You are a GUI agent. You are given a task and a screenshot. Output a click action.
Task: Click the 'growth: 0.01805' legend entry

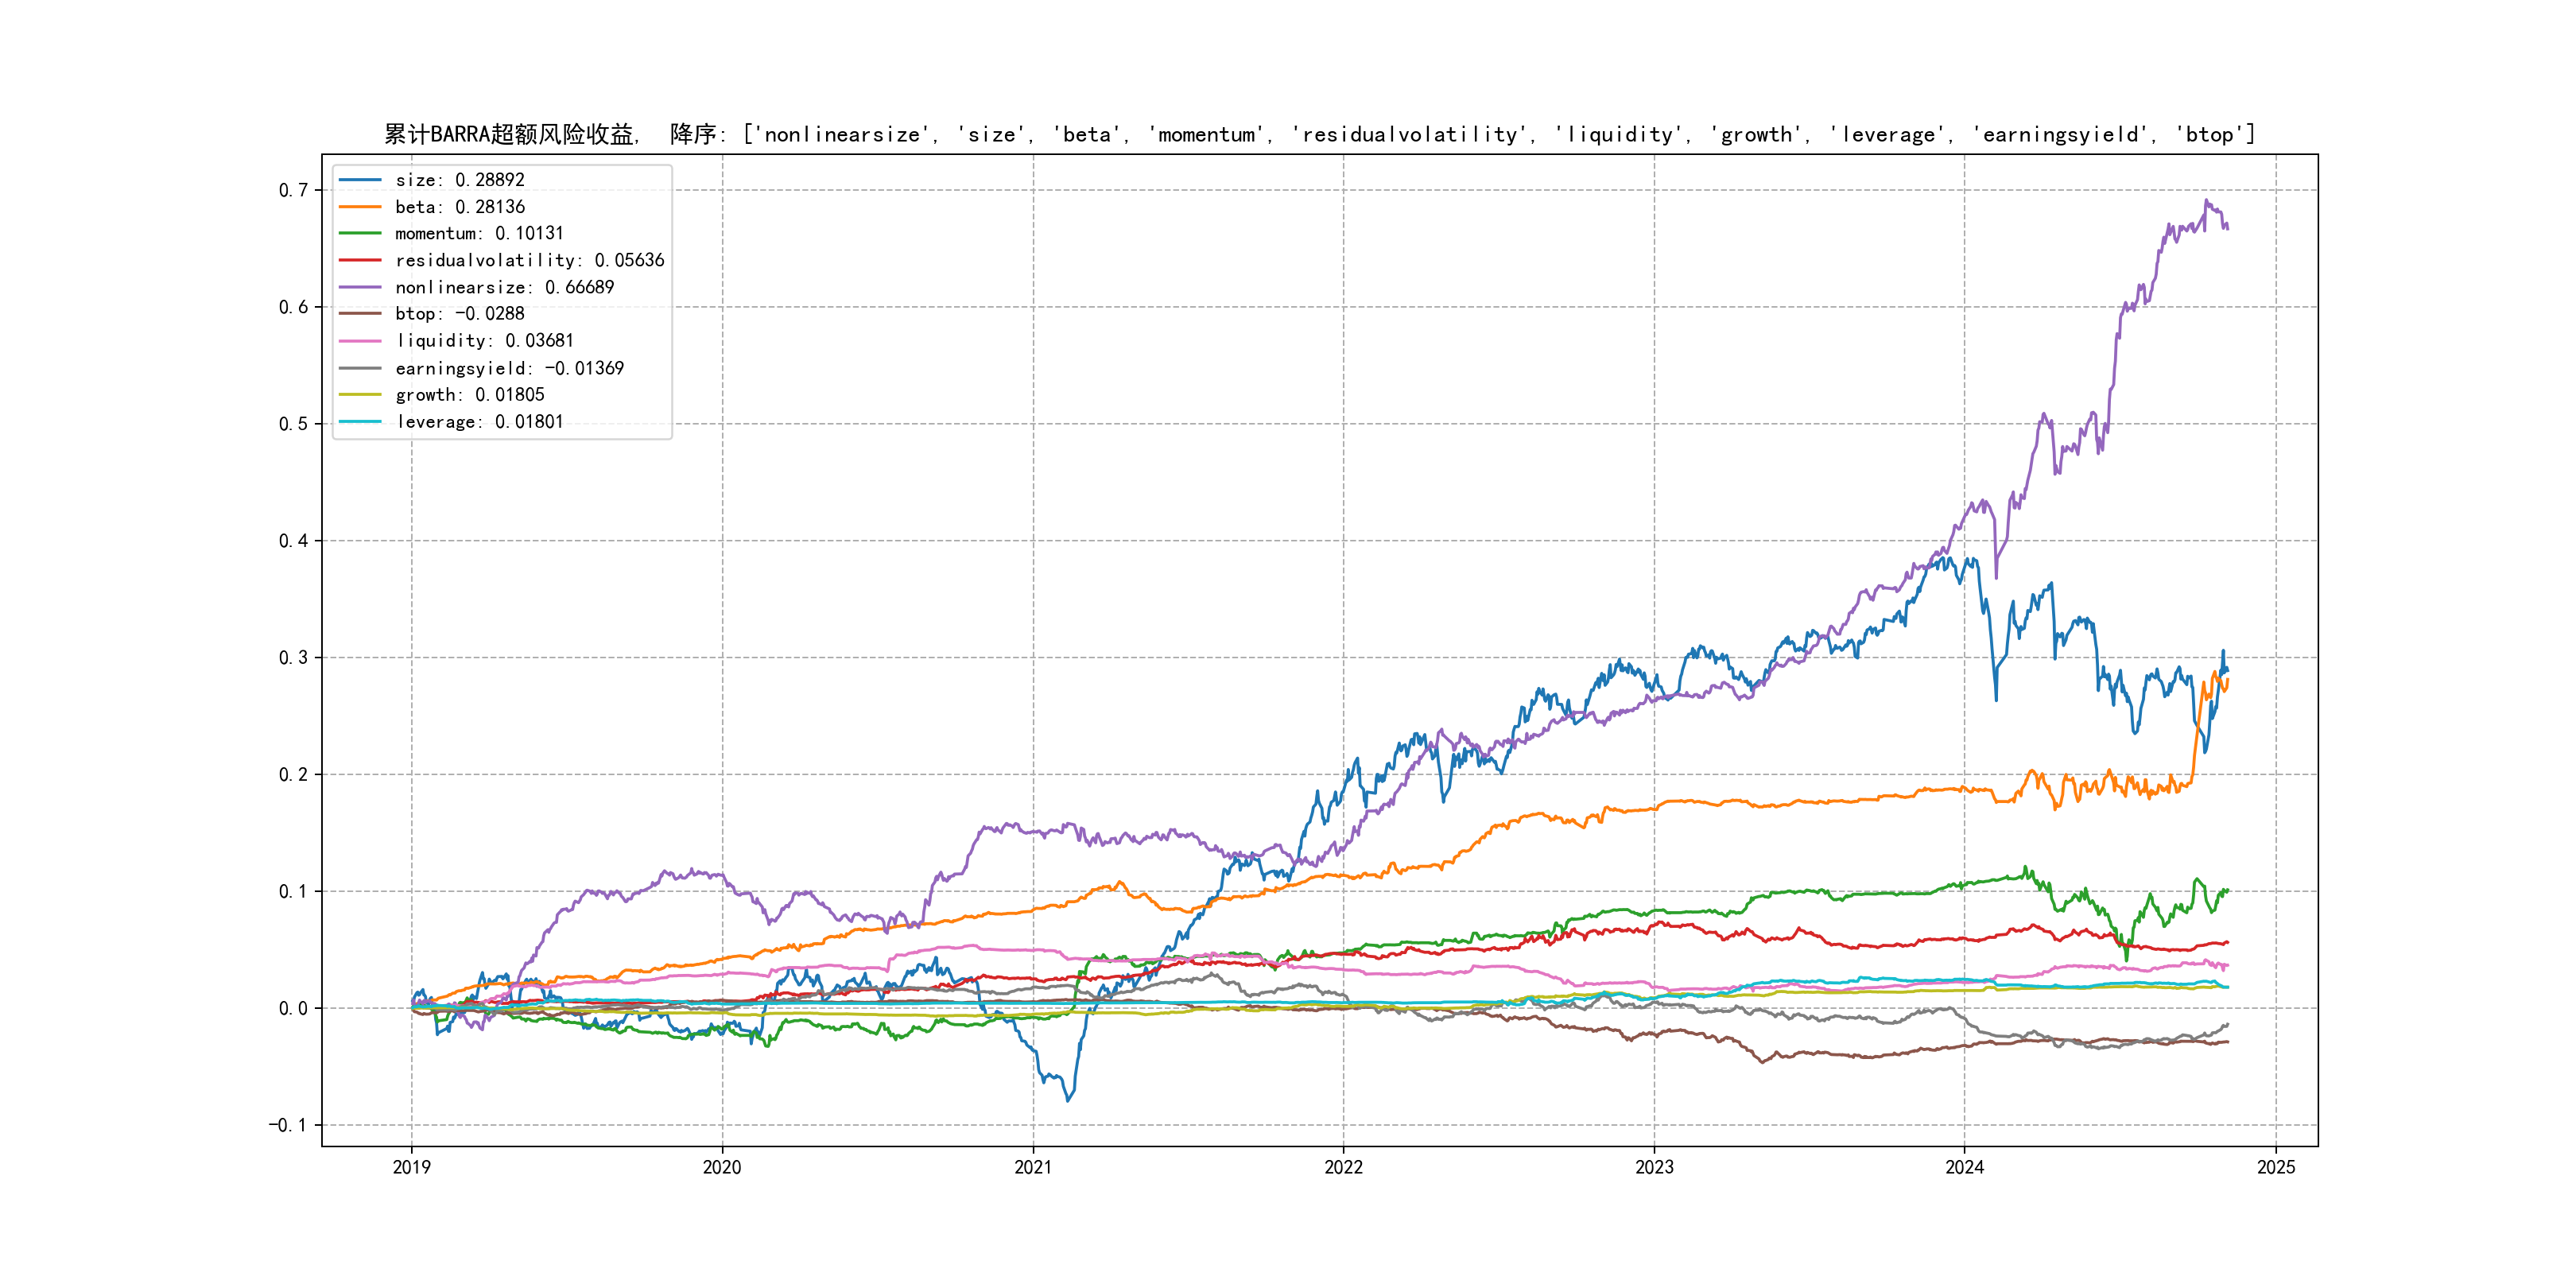point(469,395)
